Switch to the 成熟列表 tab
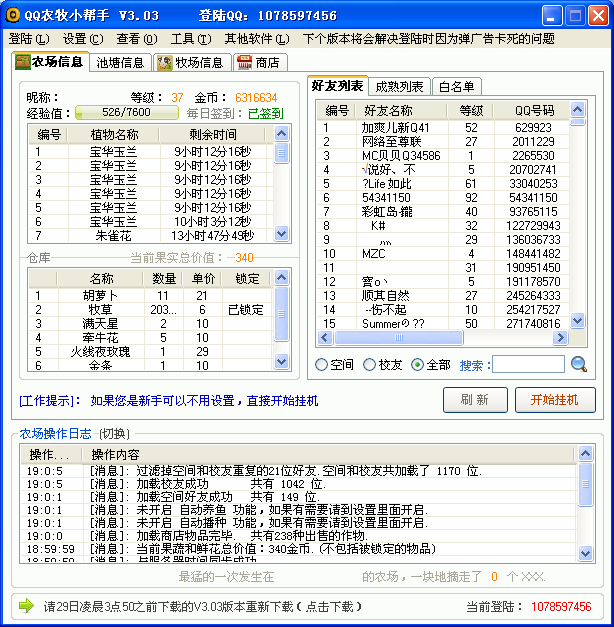The width and height of the screenshot is (614, 627). (x=399, y=87)
